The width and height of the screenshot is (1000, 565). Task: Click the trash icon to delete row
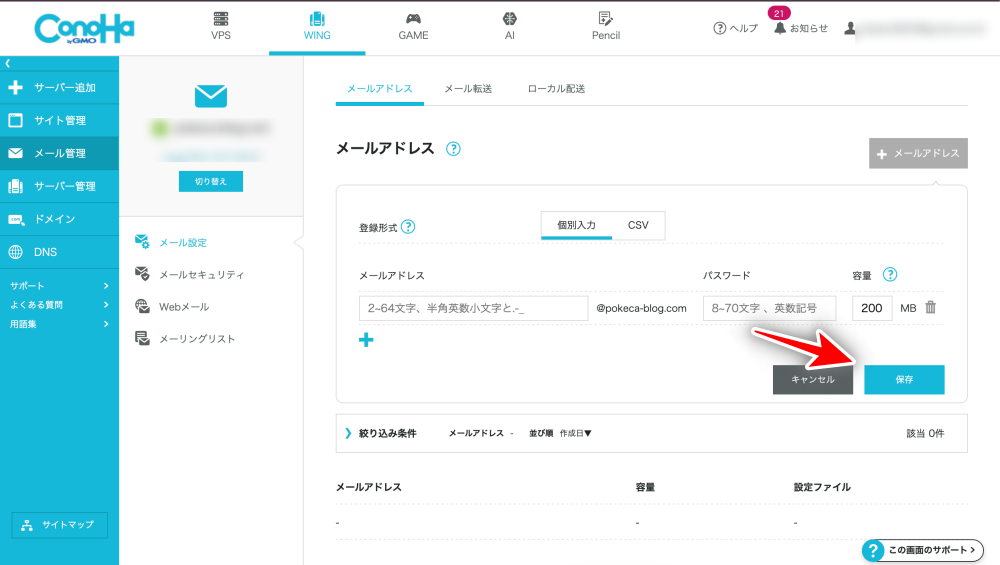point(930,308)
